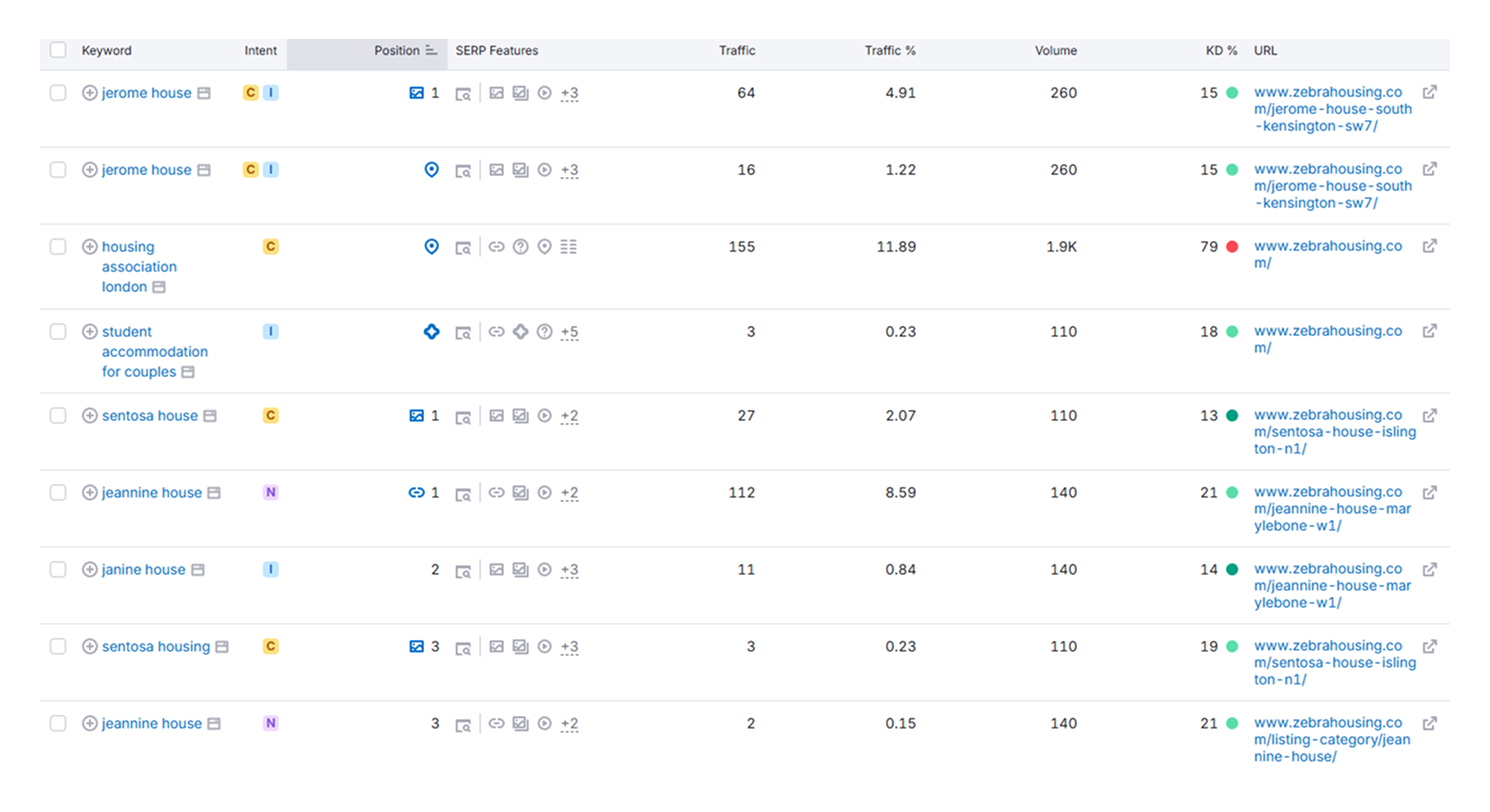
Task: Click the blue 'I' intent badge in 'janine house' row
Action: pyautogui.click(x=270, y=570)
